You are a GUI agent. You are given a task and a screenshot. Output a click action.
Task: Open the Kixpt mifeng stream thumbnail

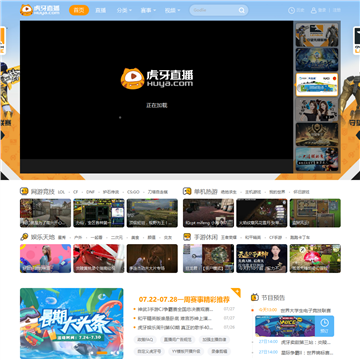click(x=208, y=213)
